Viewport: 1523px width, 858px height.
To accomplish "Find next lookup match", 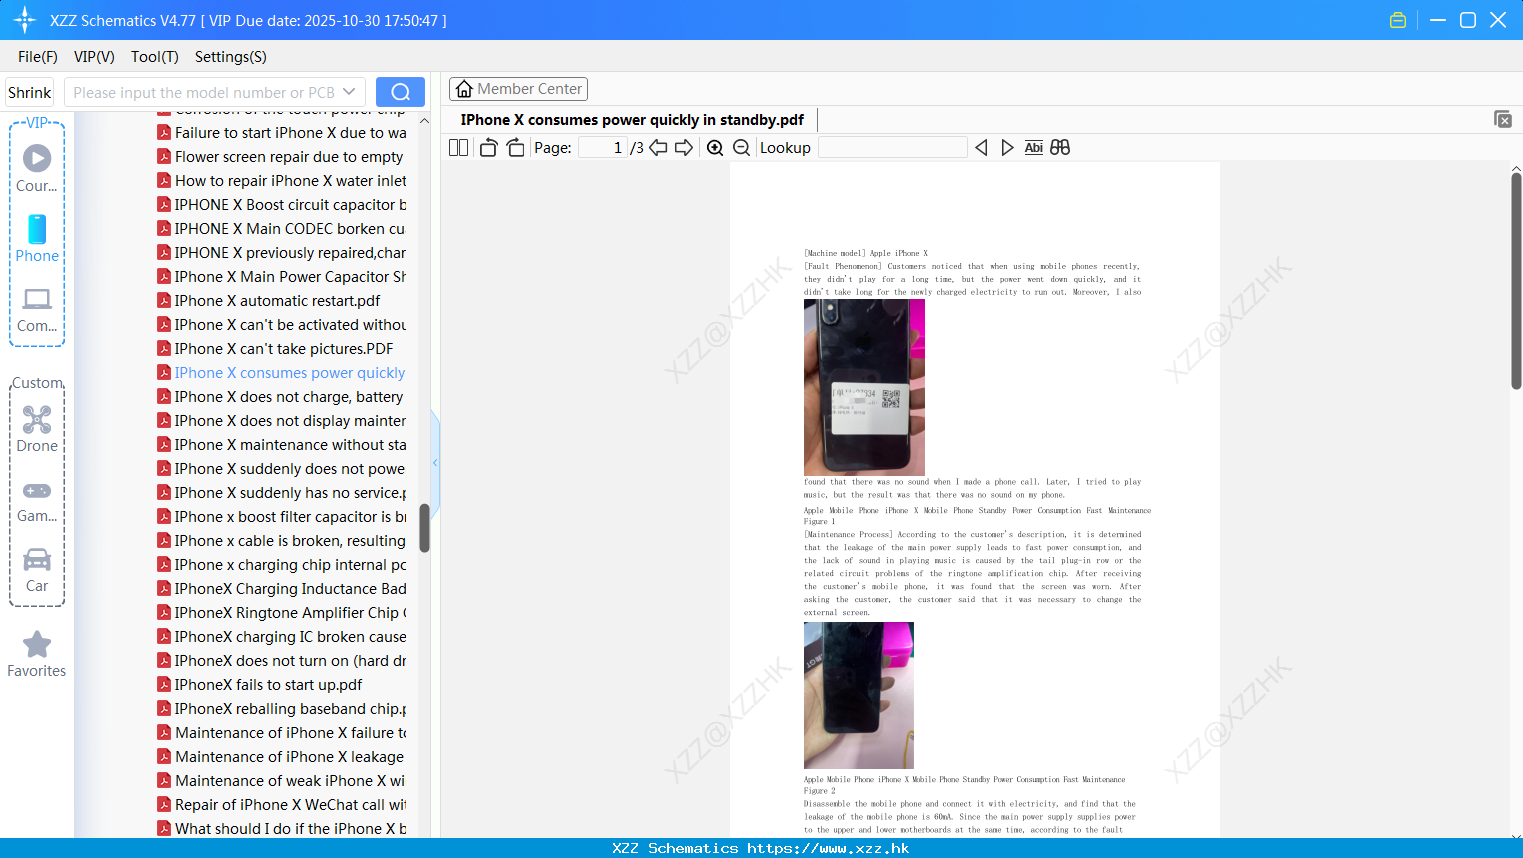I will coord(1007,147).
